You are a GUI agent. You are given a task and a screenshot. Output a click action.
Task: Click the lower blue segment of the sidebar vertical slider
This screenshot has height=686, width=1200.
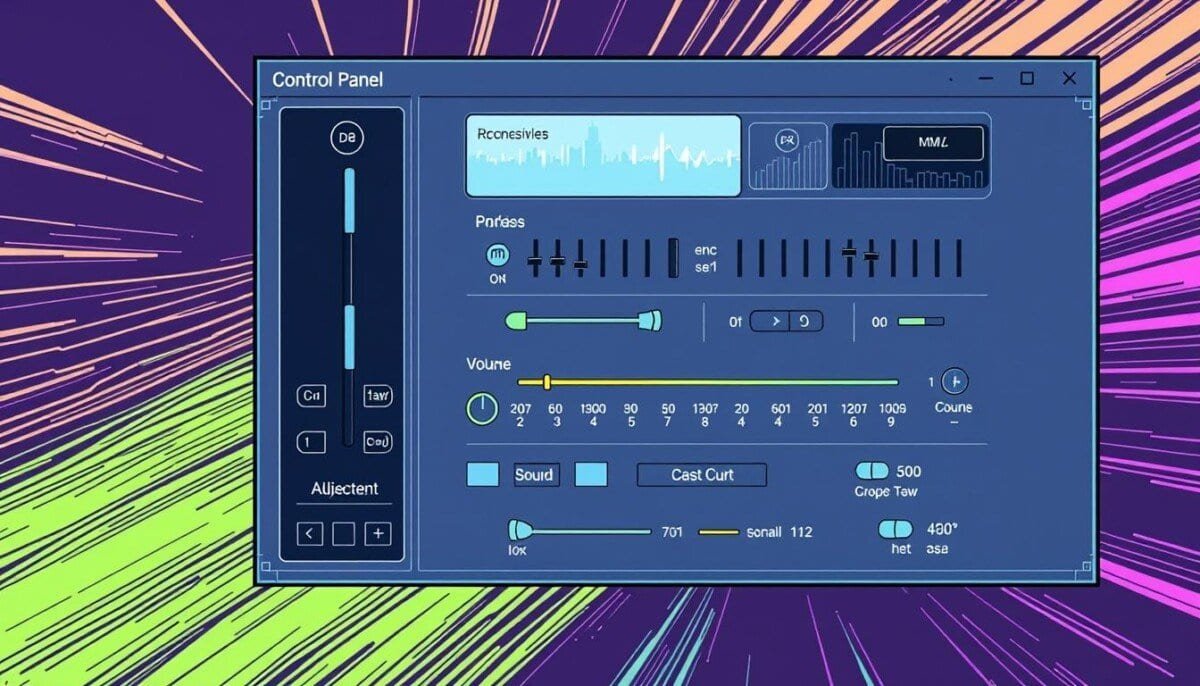pyautogui.click(x=349, y=336)
